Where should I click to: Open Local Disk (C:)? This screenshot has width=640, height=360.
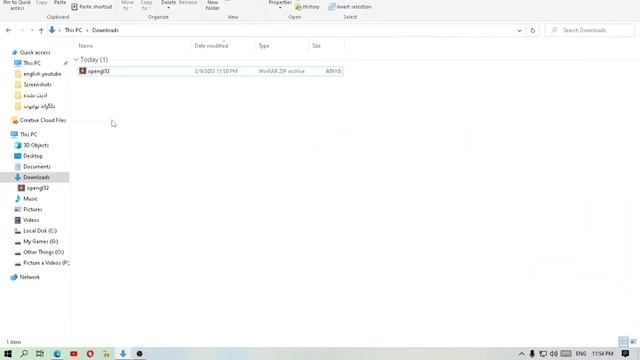pyautogui.click(x=40, y=231)
